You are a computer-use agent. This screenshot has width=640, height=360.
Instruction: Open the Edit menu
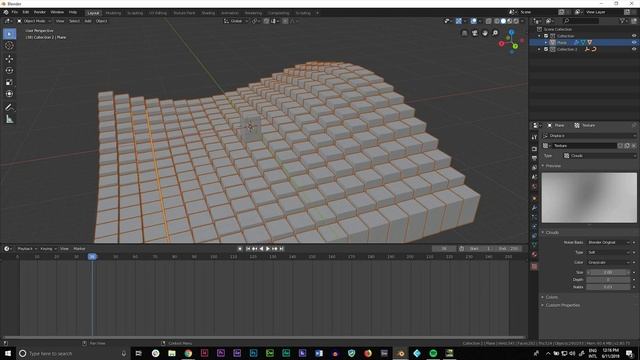(26, 13)
